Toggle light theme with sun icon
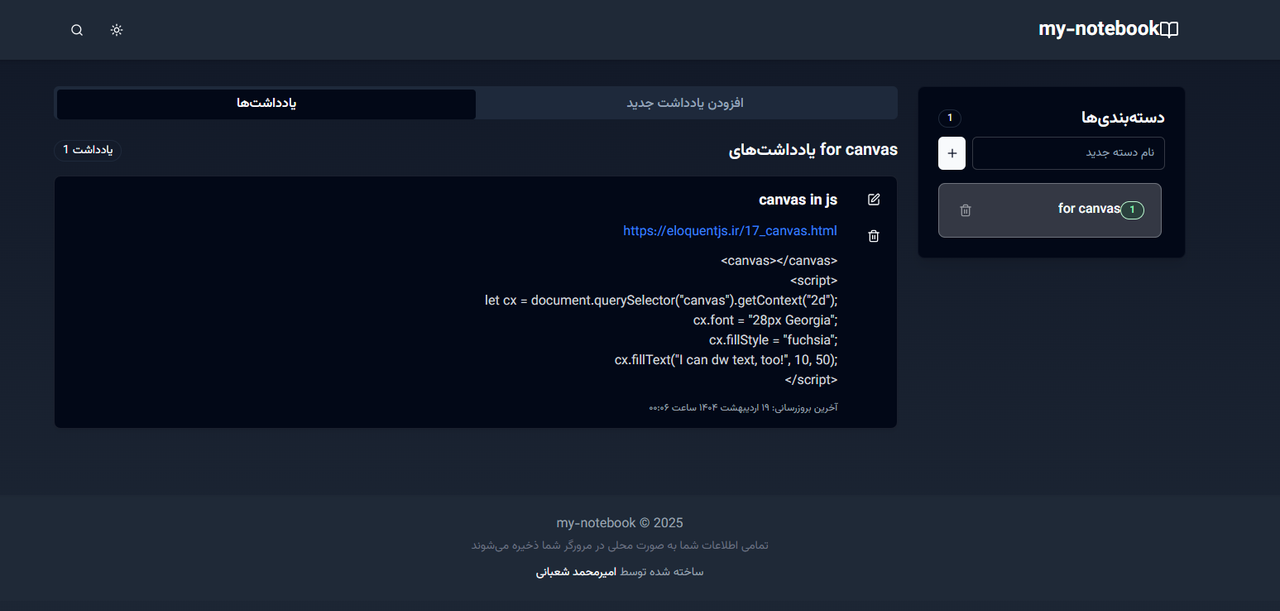This screenshot has height=611, width=1280. click(x=117, y=30)
